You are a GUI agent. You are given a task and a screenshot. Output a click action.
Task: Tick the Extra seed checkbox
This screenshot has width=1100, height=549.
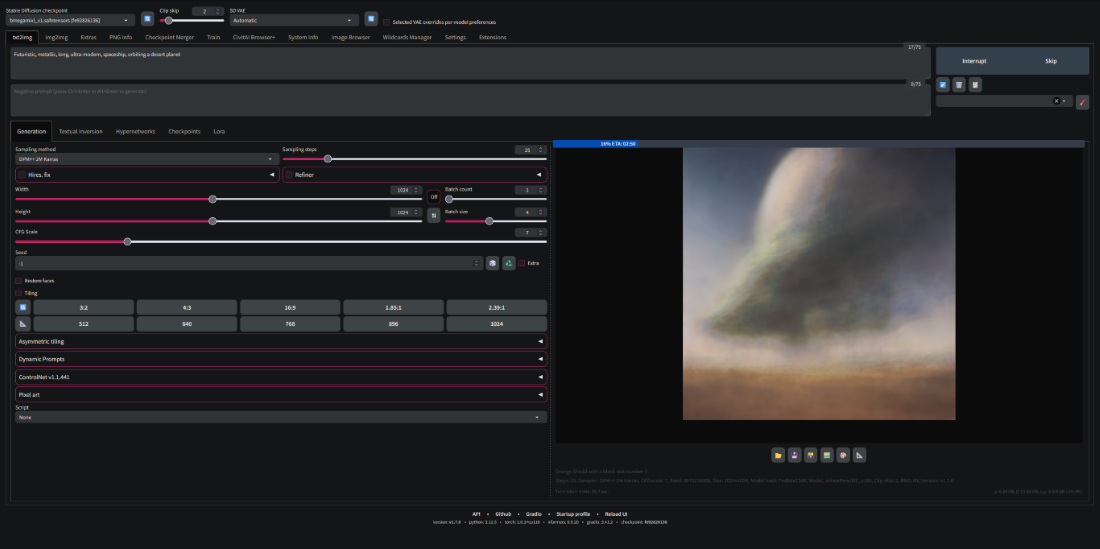[521, 263]
